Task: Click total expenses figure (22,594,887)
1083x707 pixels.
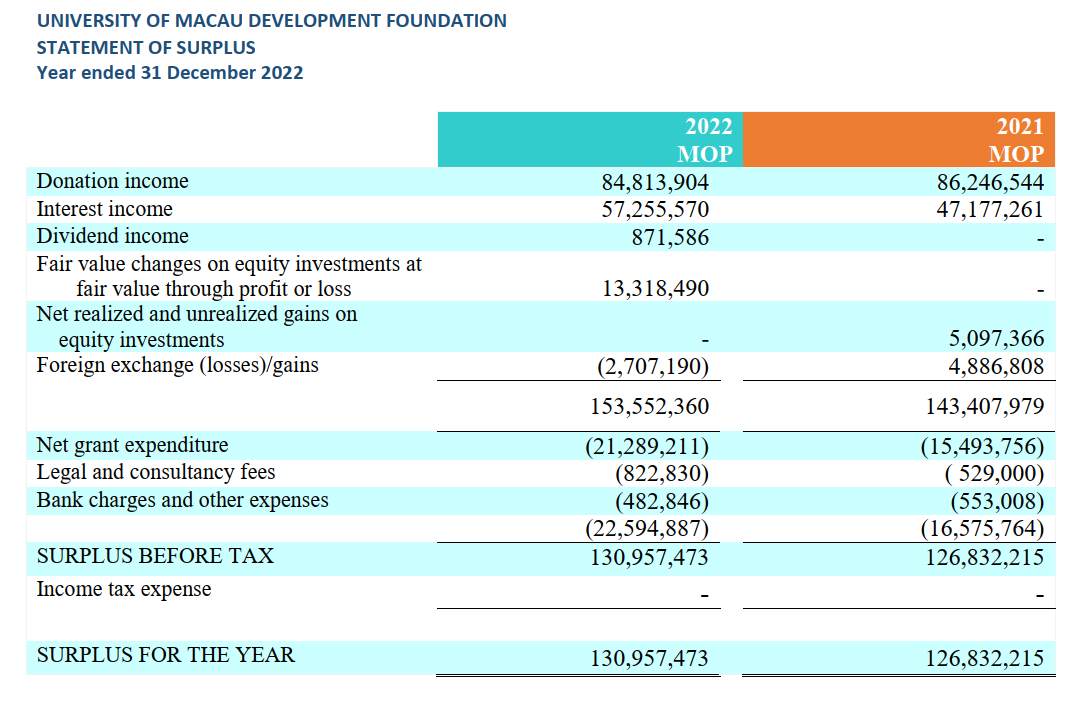Action: pyautogui.click(x=647, y=528)
